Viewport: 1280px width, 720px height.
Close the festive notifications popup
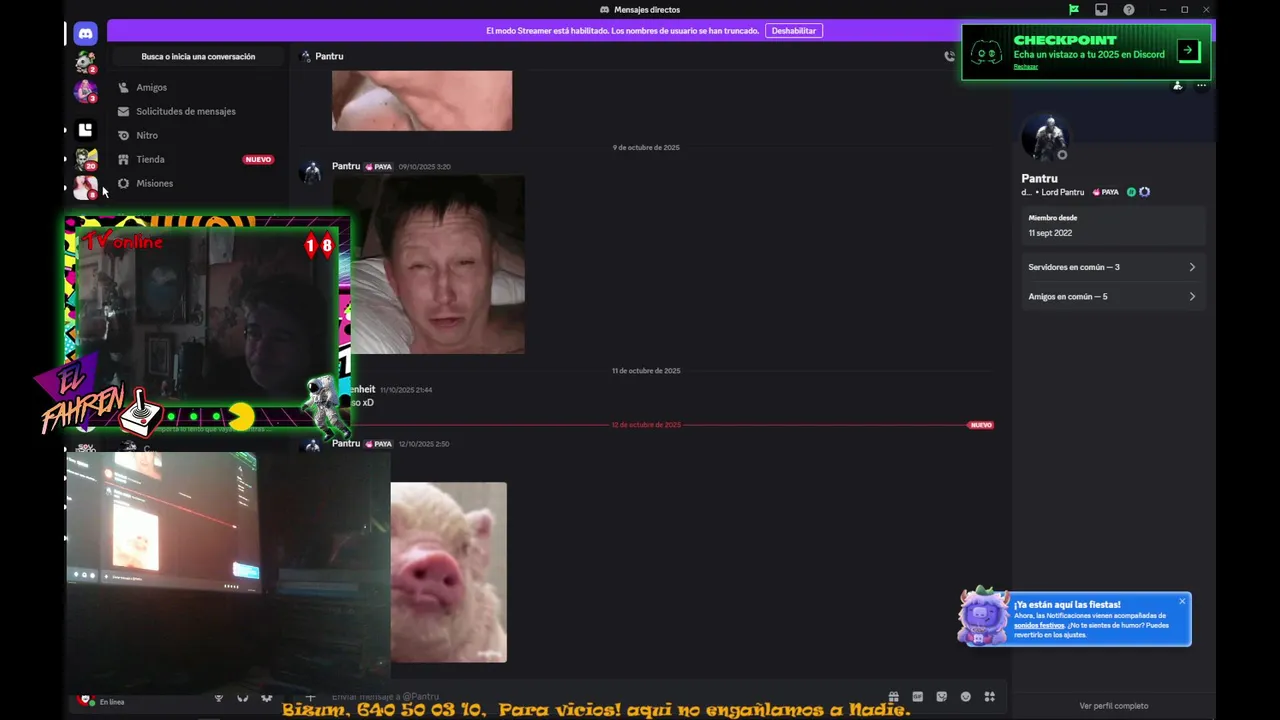click(x=1182, y=601)
